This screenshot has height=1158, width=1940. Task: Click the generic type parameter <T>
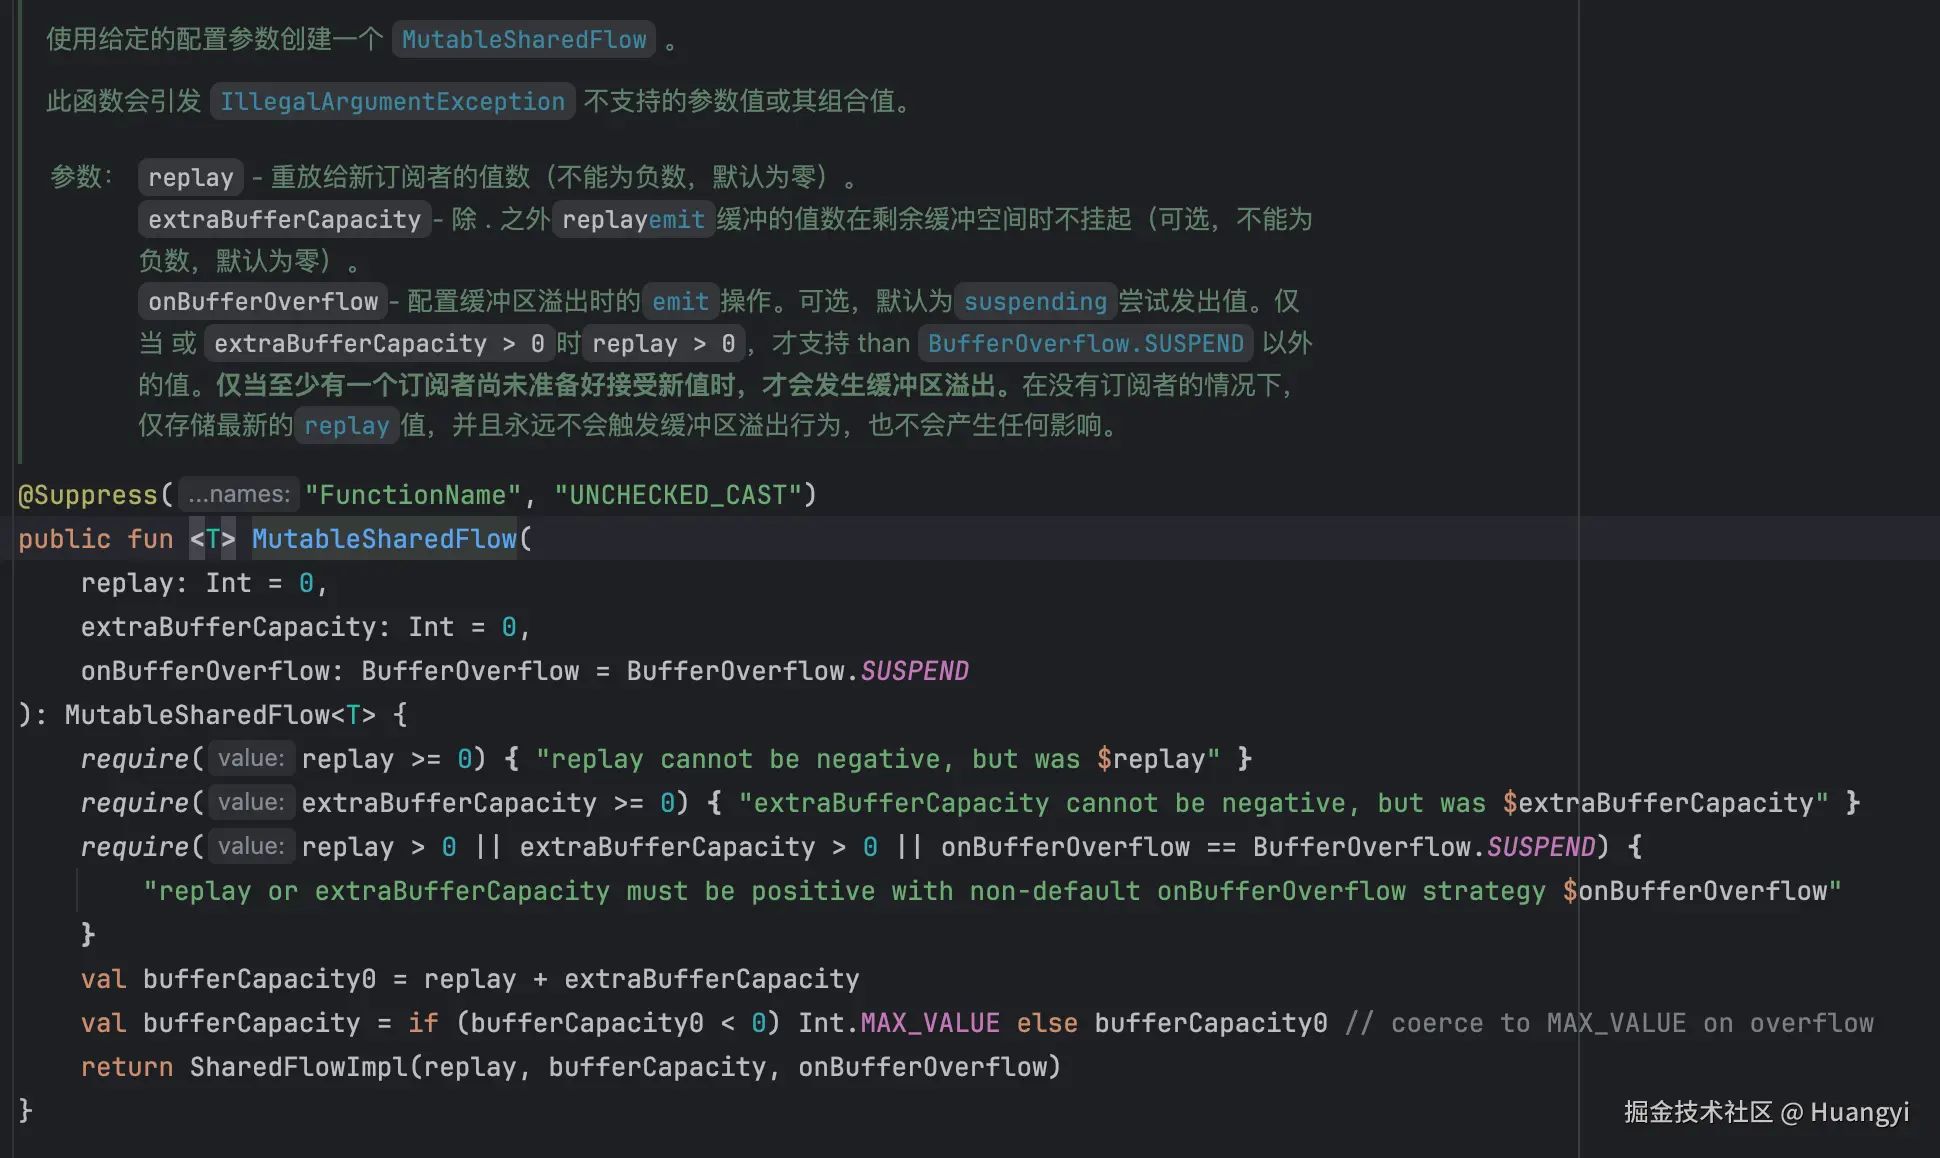[211, 538]
